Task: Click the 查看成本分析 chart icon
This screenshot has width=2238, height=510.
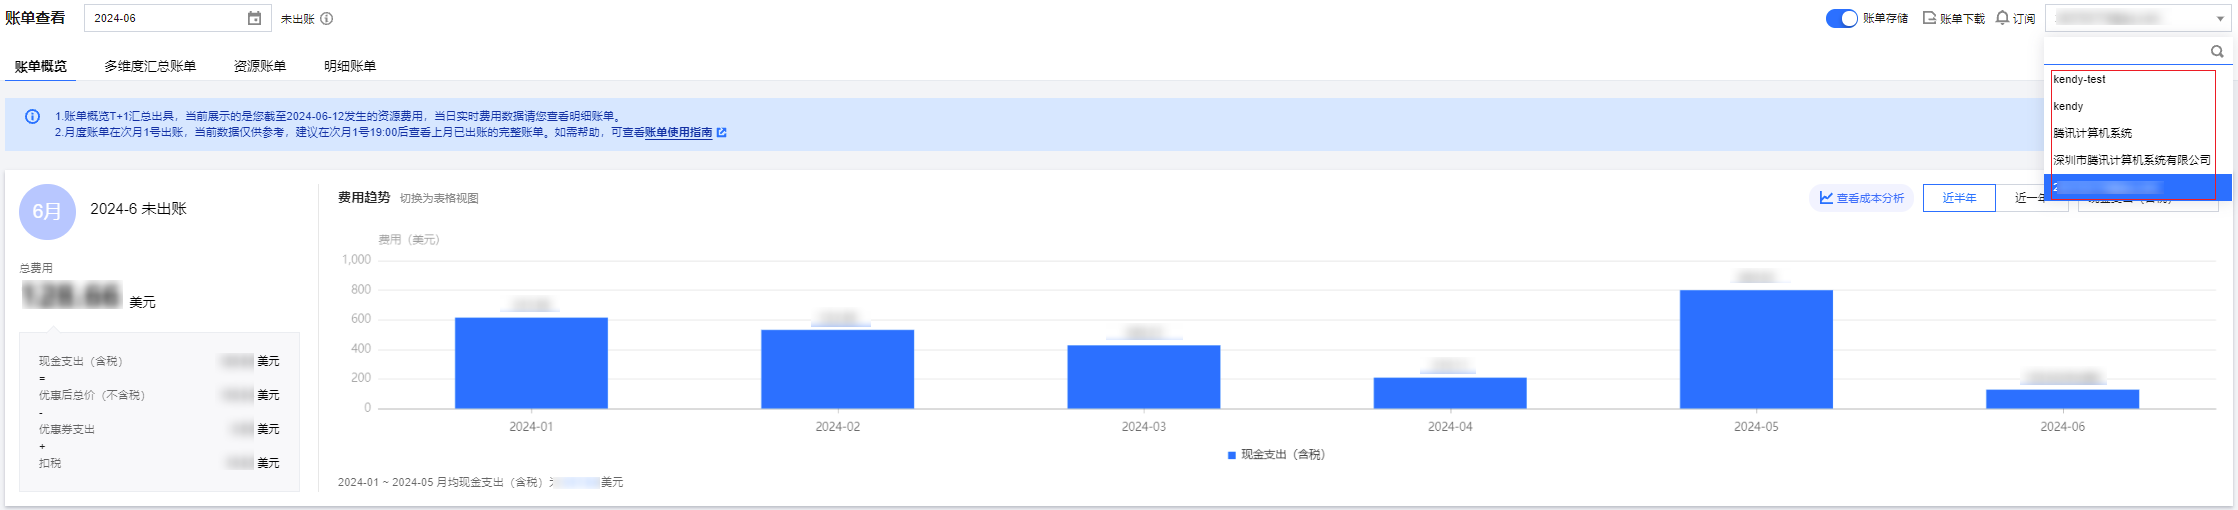Action: pos(1826,198)
